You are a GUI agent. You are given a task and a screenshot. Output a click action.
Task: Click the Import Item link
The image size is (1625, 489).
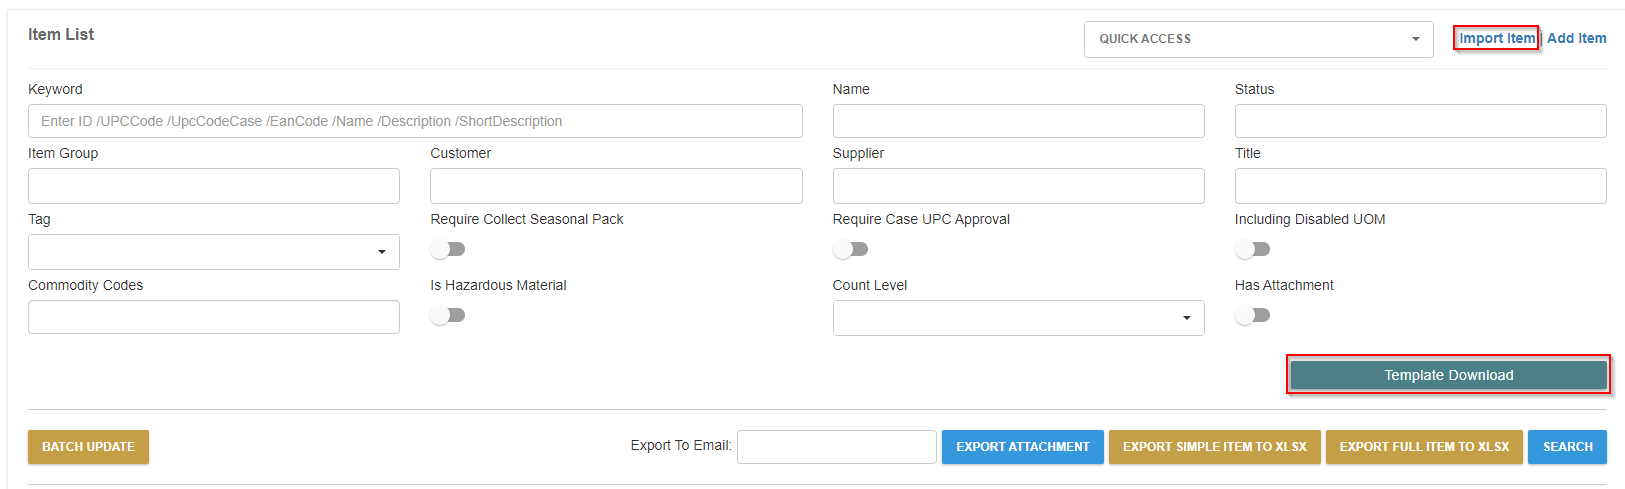pyautogui.click(x=1496, y=39)
